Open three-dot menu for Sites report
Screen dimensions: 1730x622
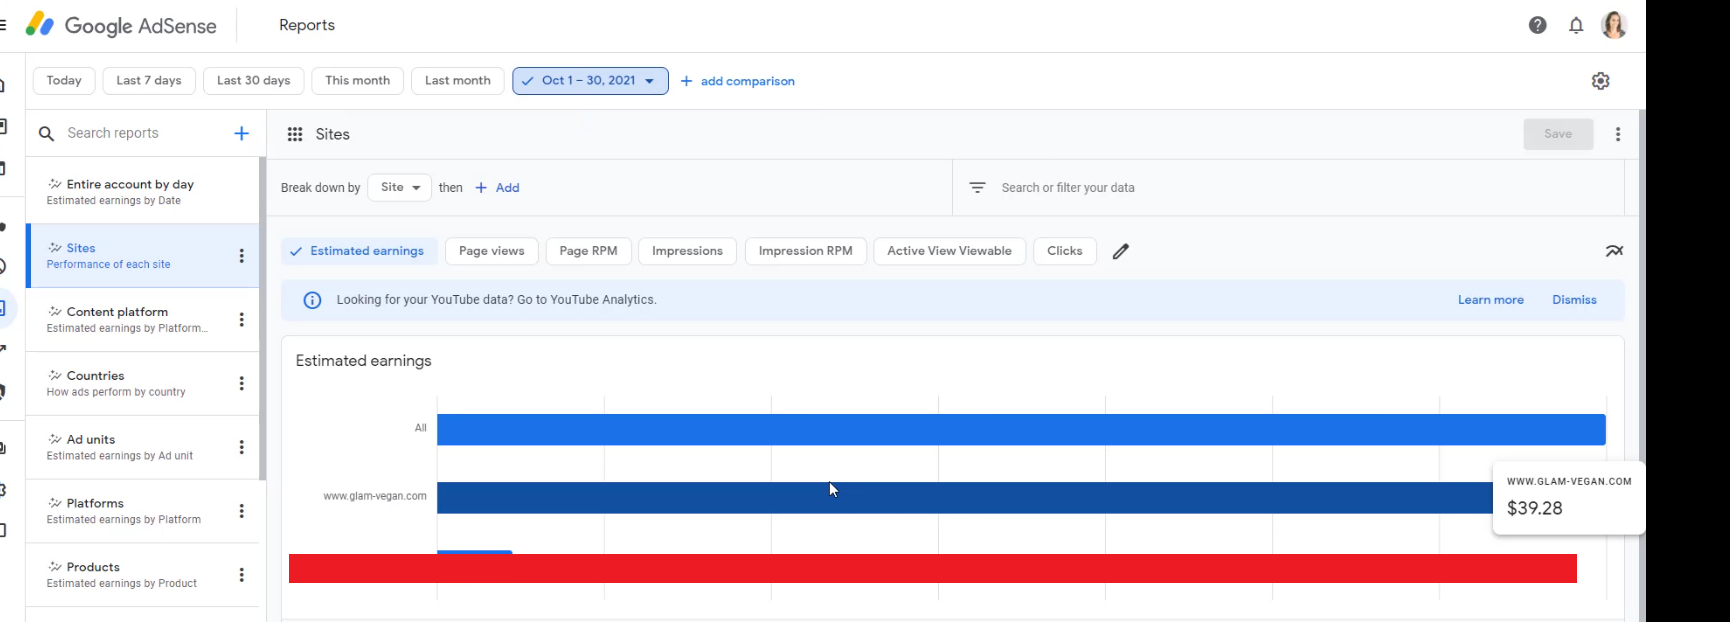click(x=241, y=256)
